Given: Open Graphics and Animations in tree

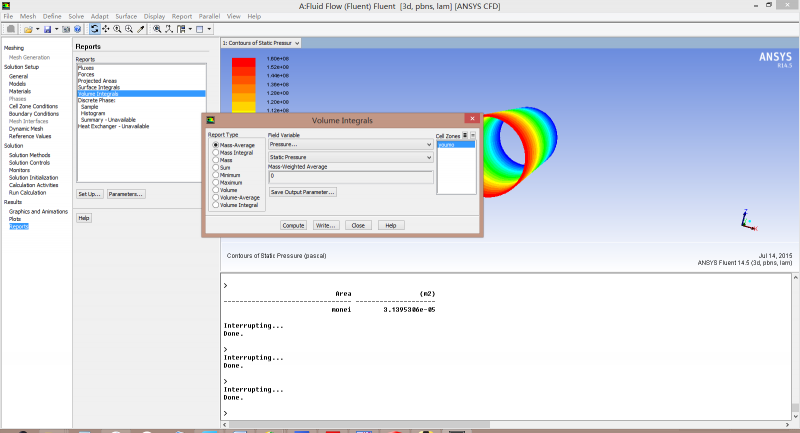Looking at the screenshot, I should click(x=38, y=212).
